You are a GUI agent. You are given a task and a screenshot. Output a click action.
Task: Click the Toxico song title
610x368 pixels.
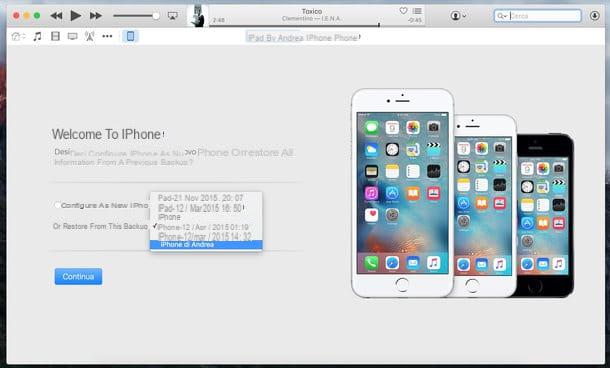point(312,11)
